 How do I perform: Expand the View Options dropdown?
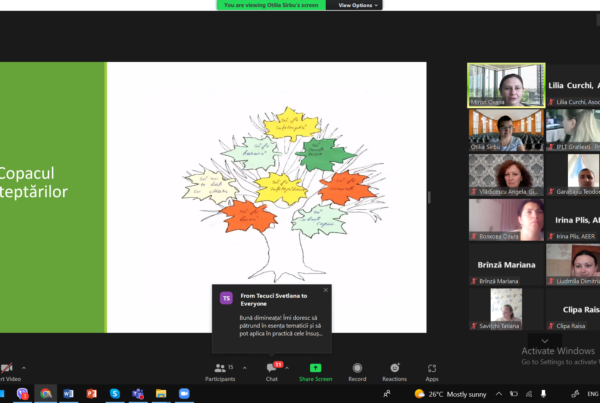359,5
